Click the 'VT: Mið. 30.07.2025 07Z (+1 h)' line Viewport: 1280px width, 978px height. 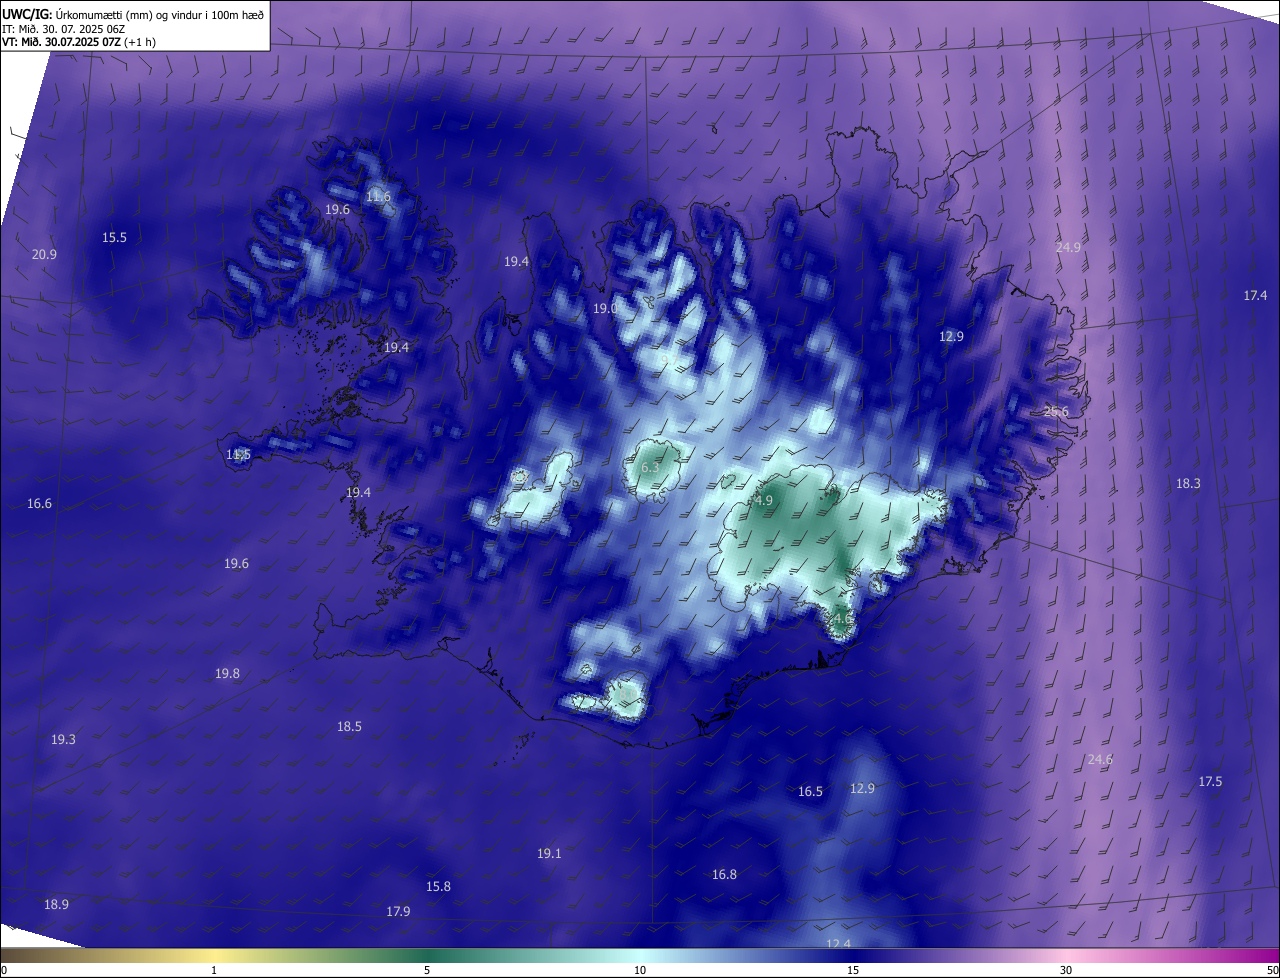coord(79,42)
